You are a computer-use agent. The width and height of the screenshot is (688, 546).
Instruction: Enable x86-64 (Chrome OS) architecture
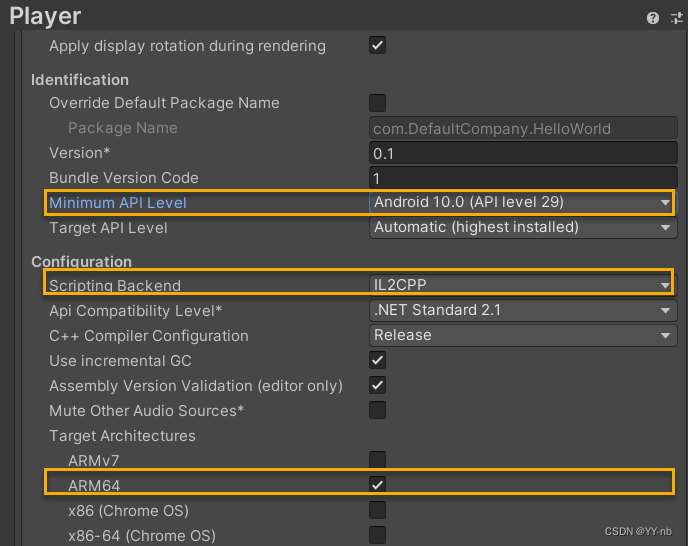[x=378, y=535]
